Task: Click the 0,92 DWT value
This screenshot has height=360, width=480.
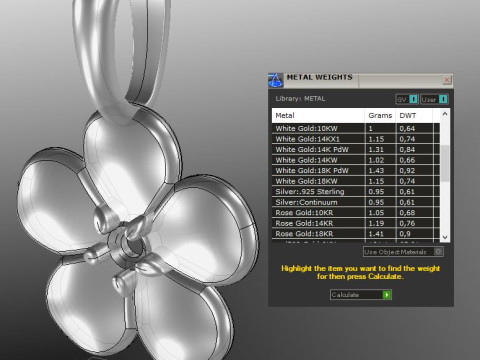Action: point(407,171)
